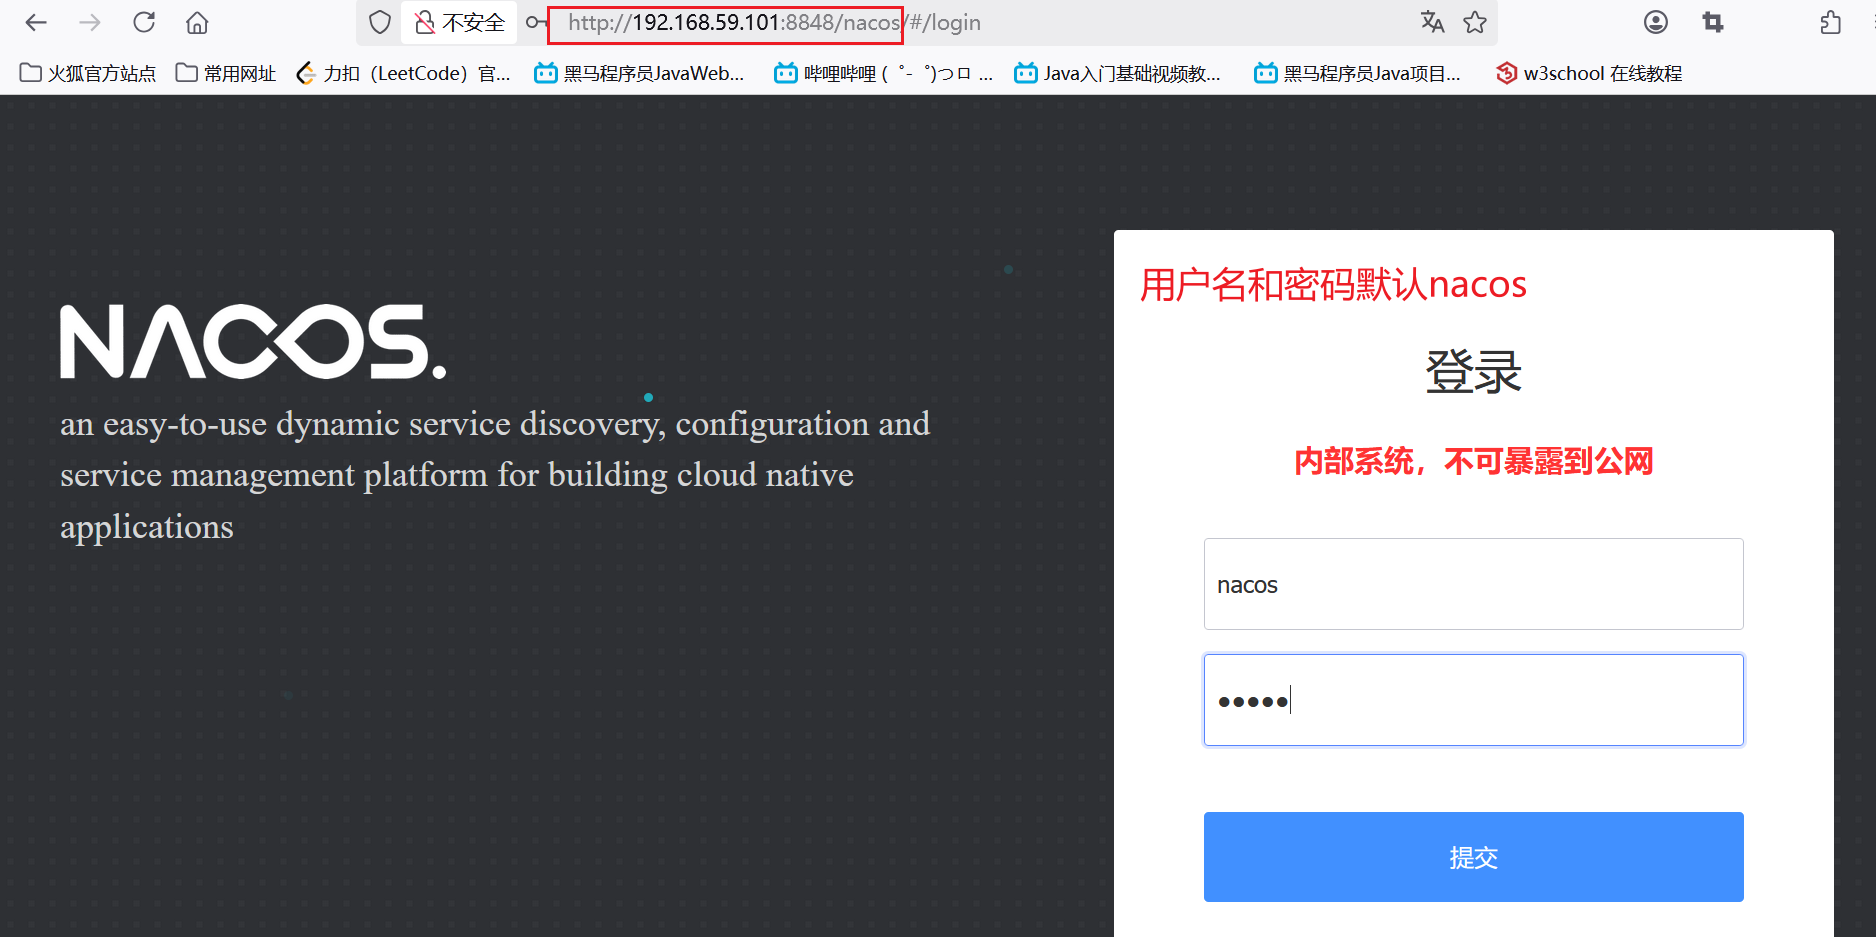Focus the address bar URL text
The height and width of the screenshot is (937, 1876).
(774, 22)
